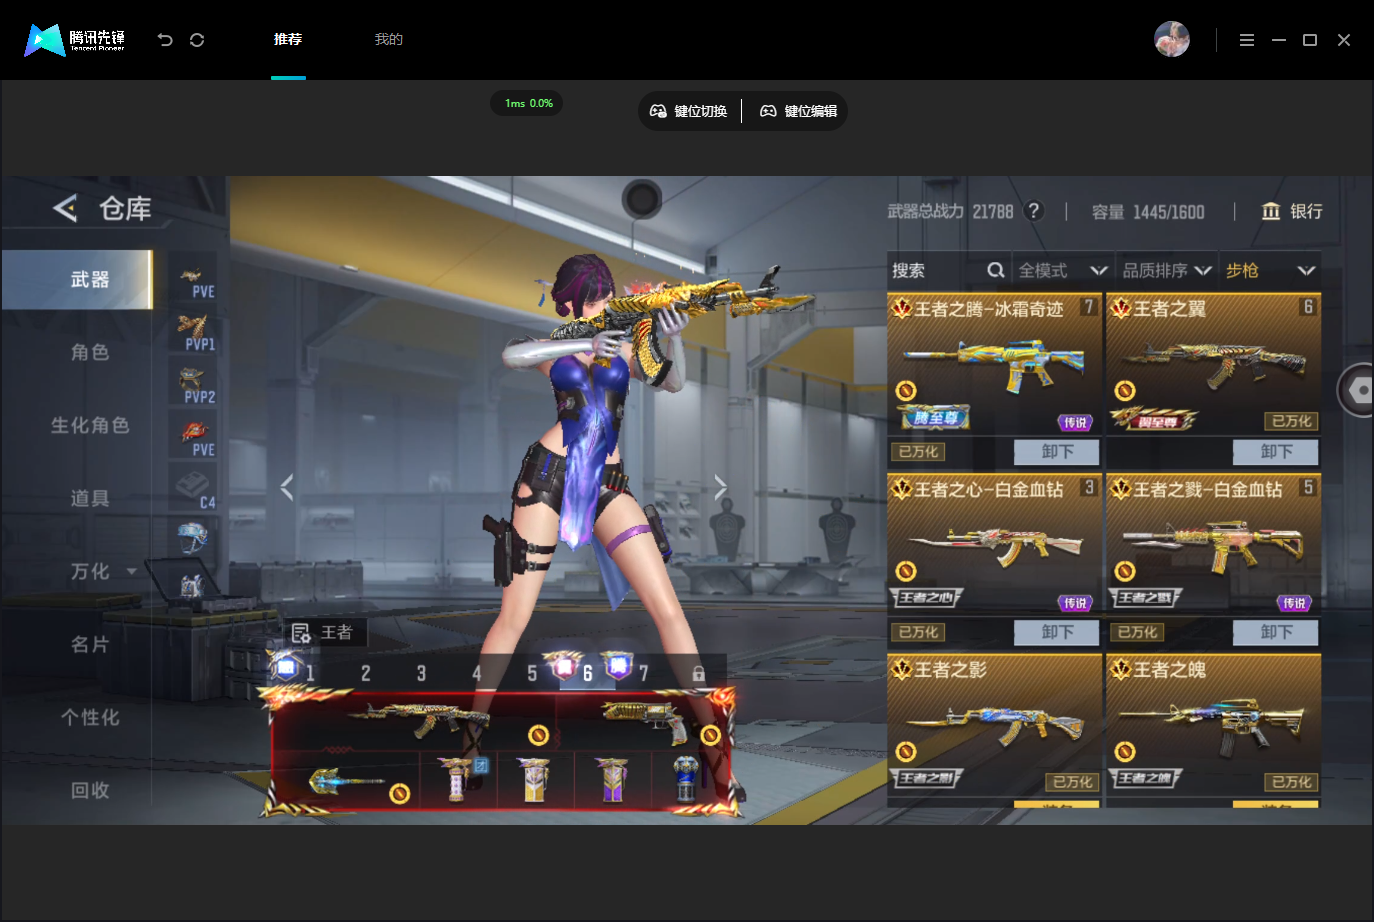This screenshot has height=922, width=1374.
Task: Open the 个性化 category
Action: (x=90, y=717)
